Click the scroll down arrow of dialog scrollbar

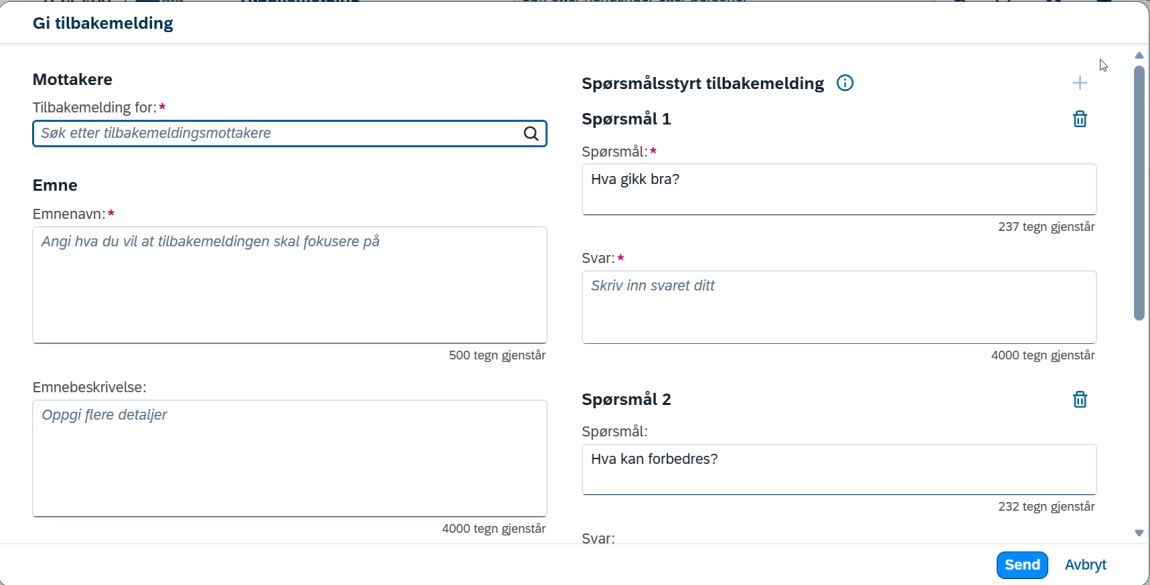tap(1139, 533)
